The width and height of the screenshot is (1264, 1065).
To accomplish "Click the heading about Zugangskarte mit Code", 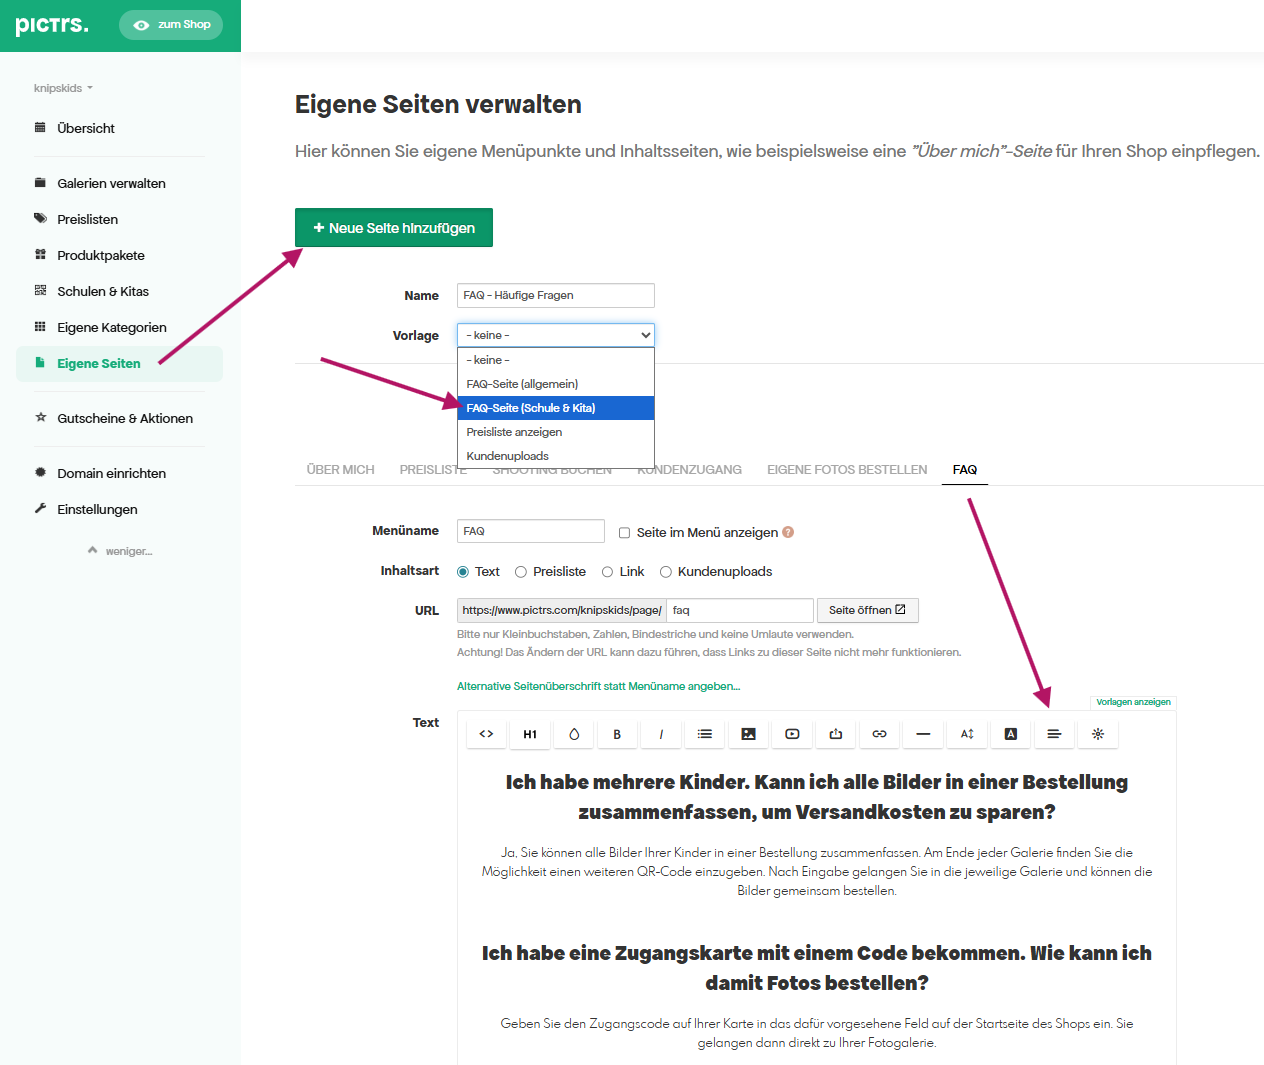I will click(817, 968).
